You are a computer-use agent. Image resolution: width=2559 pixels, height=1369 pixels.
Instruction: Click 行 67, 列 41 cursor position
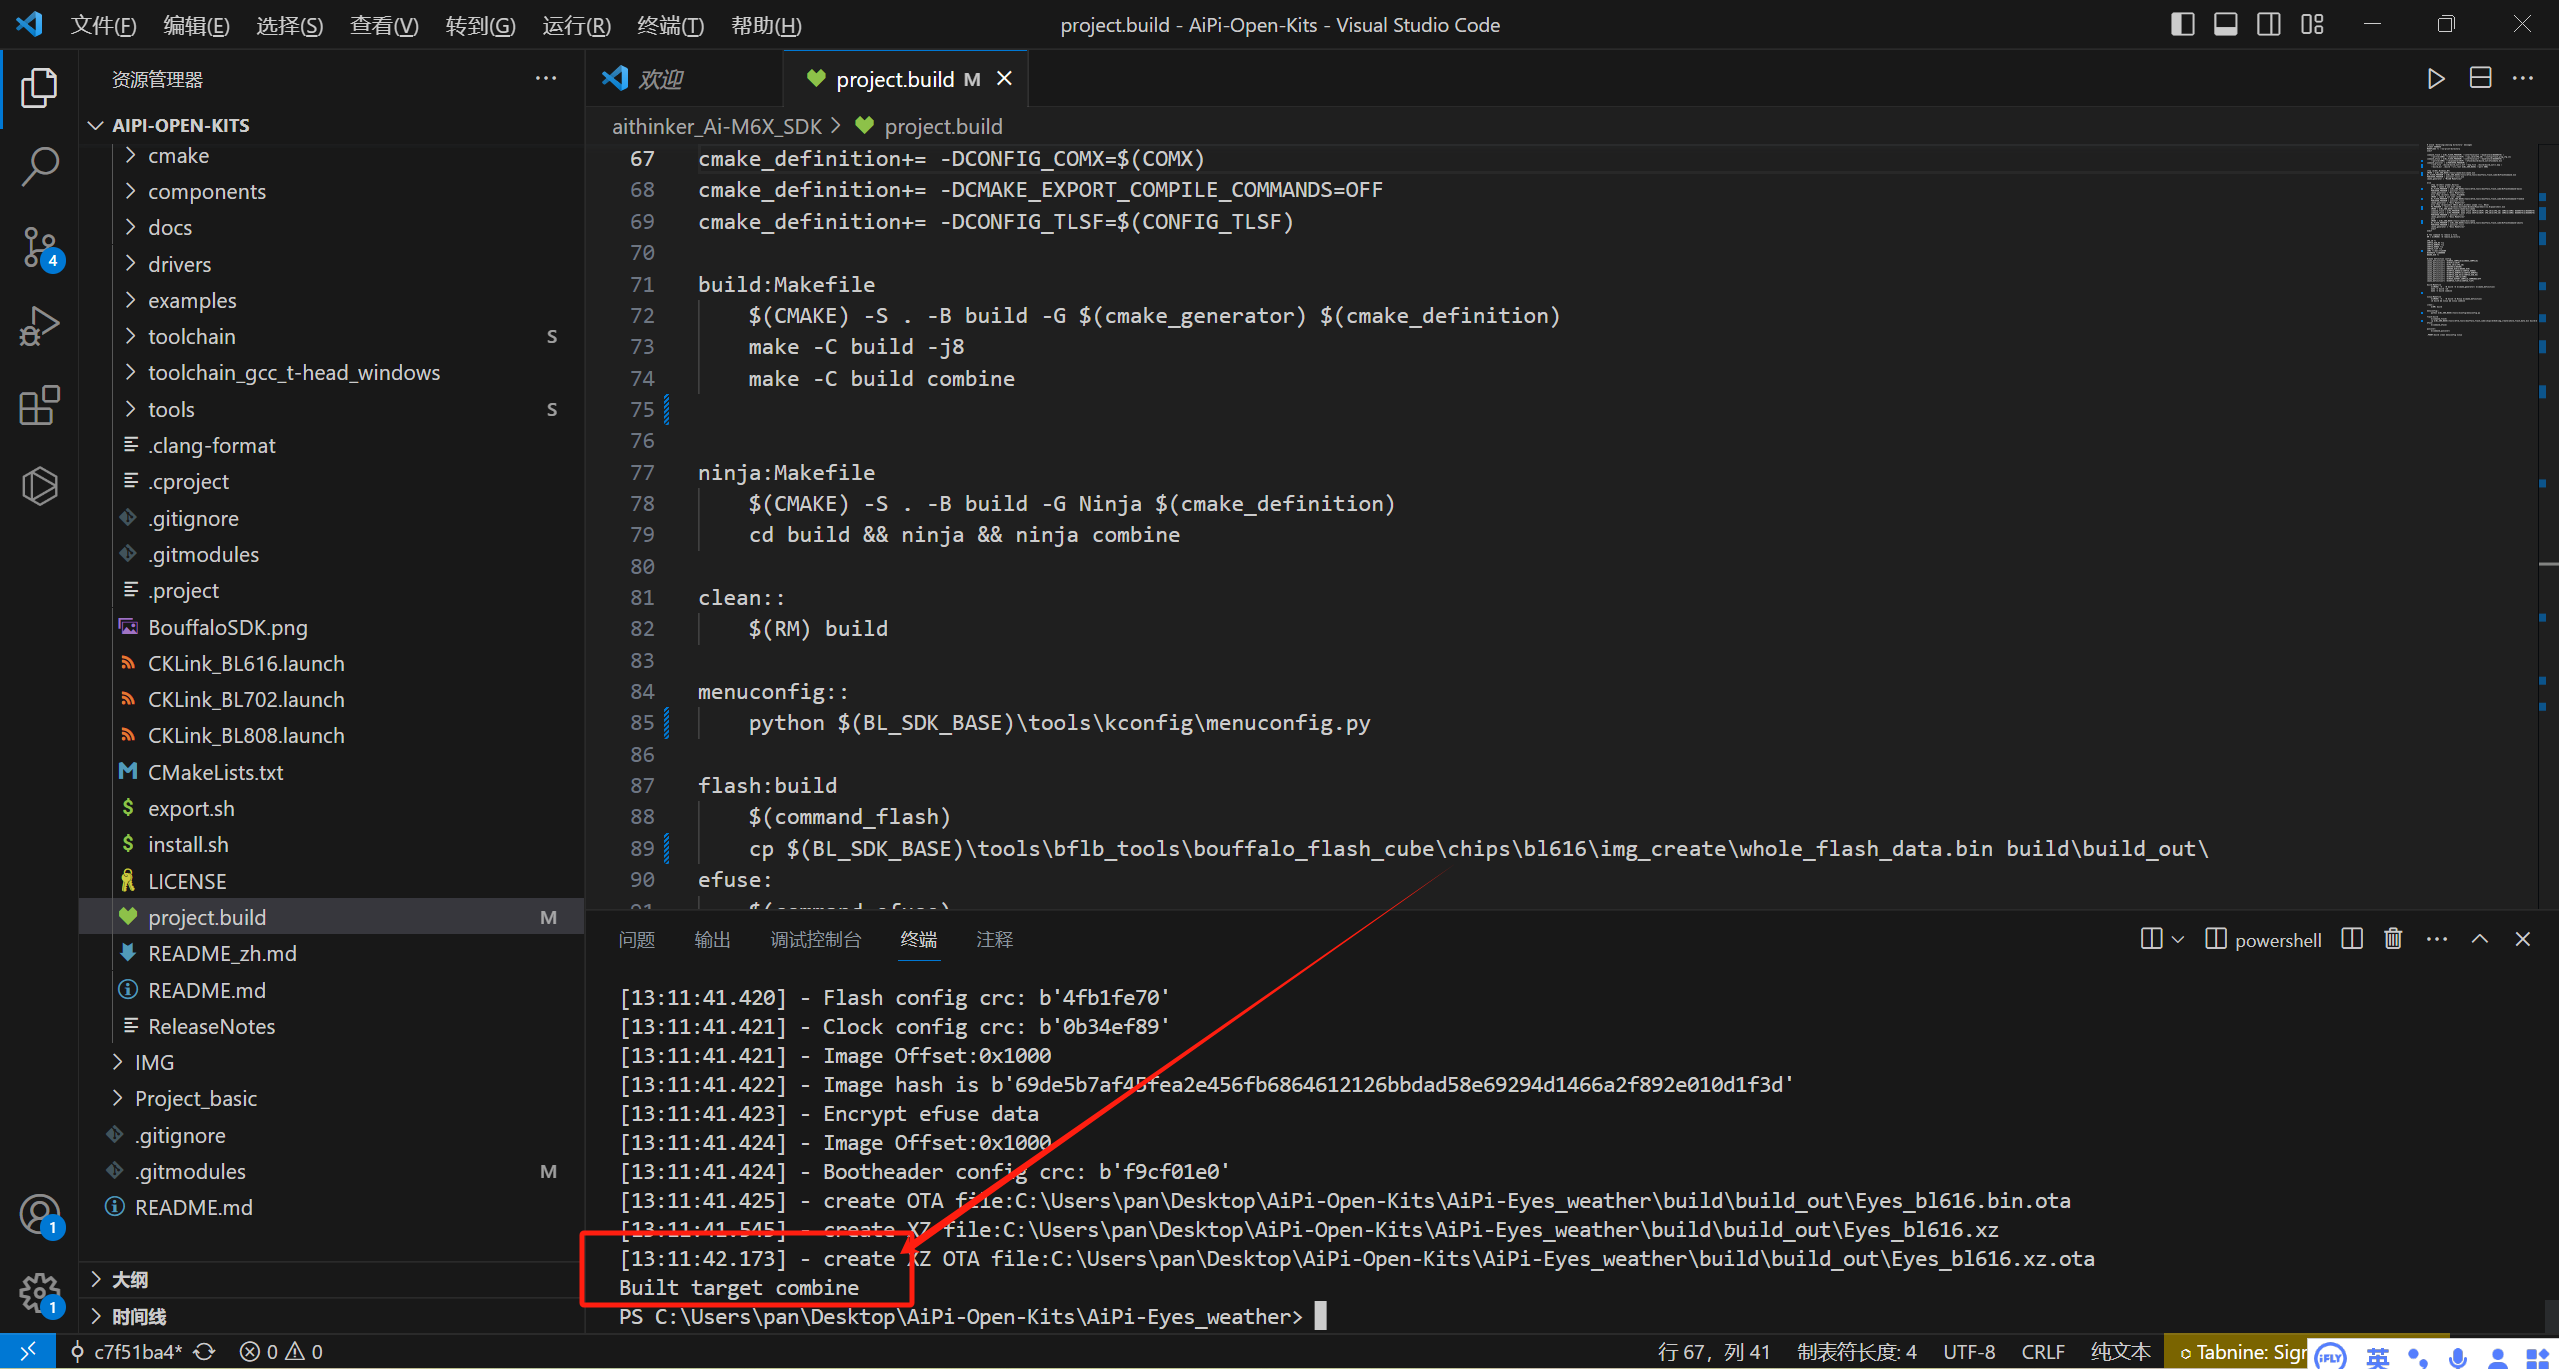coord(1713,1352)
